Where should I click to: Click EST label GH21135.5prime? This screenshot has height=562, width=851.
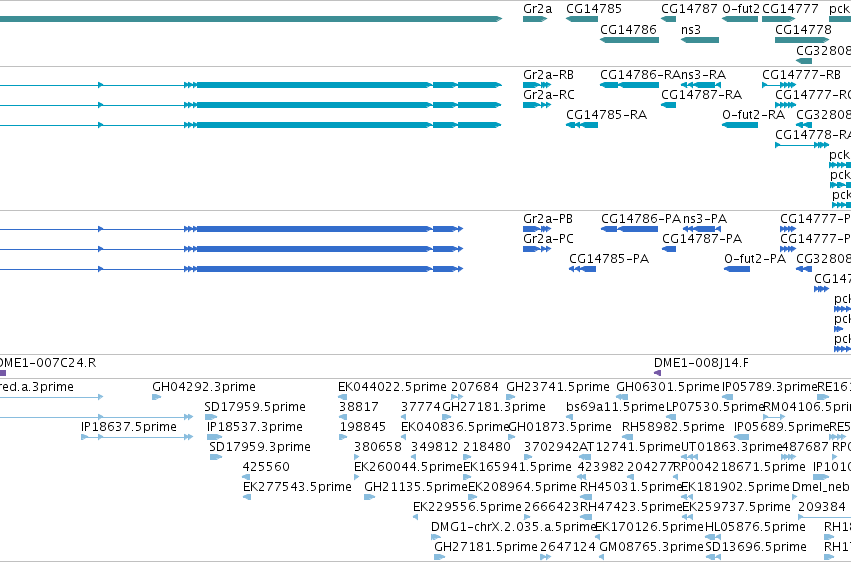coord(416,488)
